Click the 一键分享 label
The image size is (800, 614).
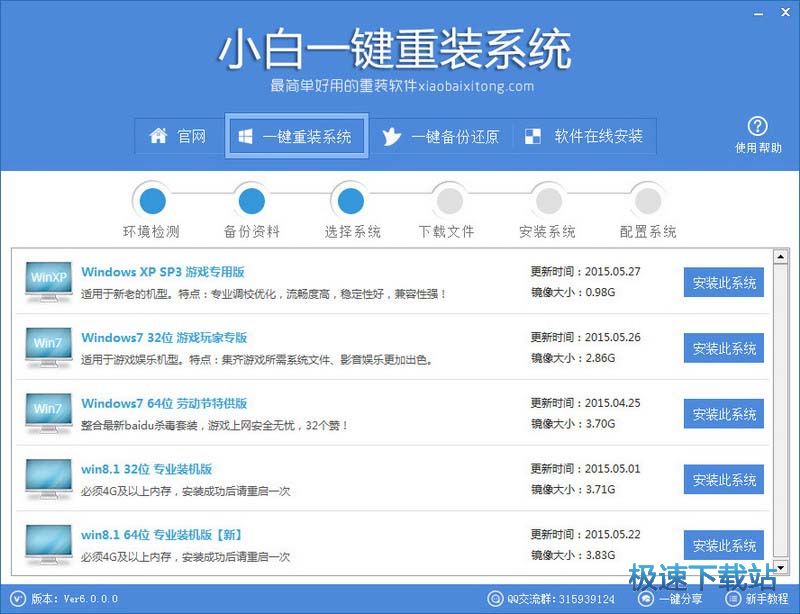pos(680,599)
